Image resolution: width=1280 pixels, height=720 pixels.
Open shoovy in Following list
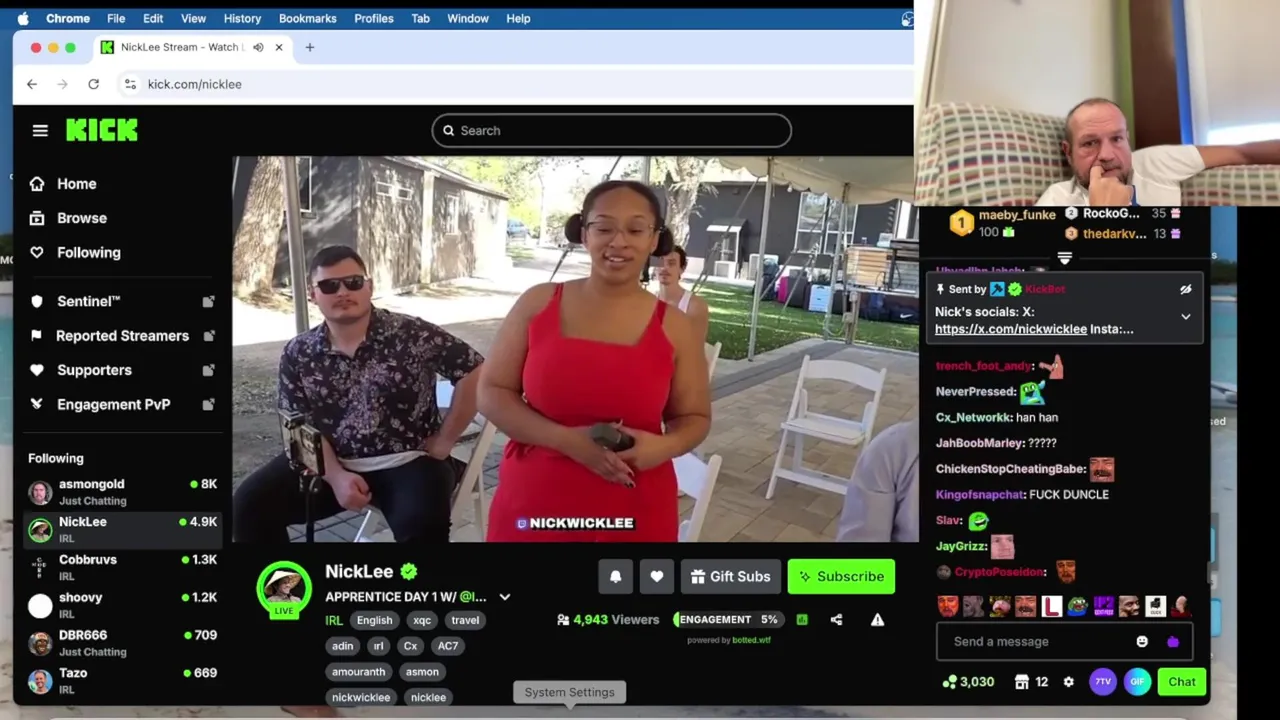click(122, 605)
